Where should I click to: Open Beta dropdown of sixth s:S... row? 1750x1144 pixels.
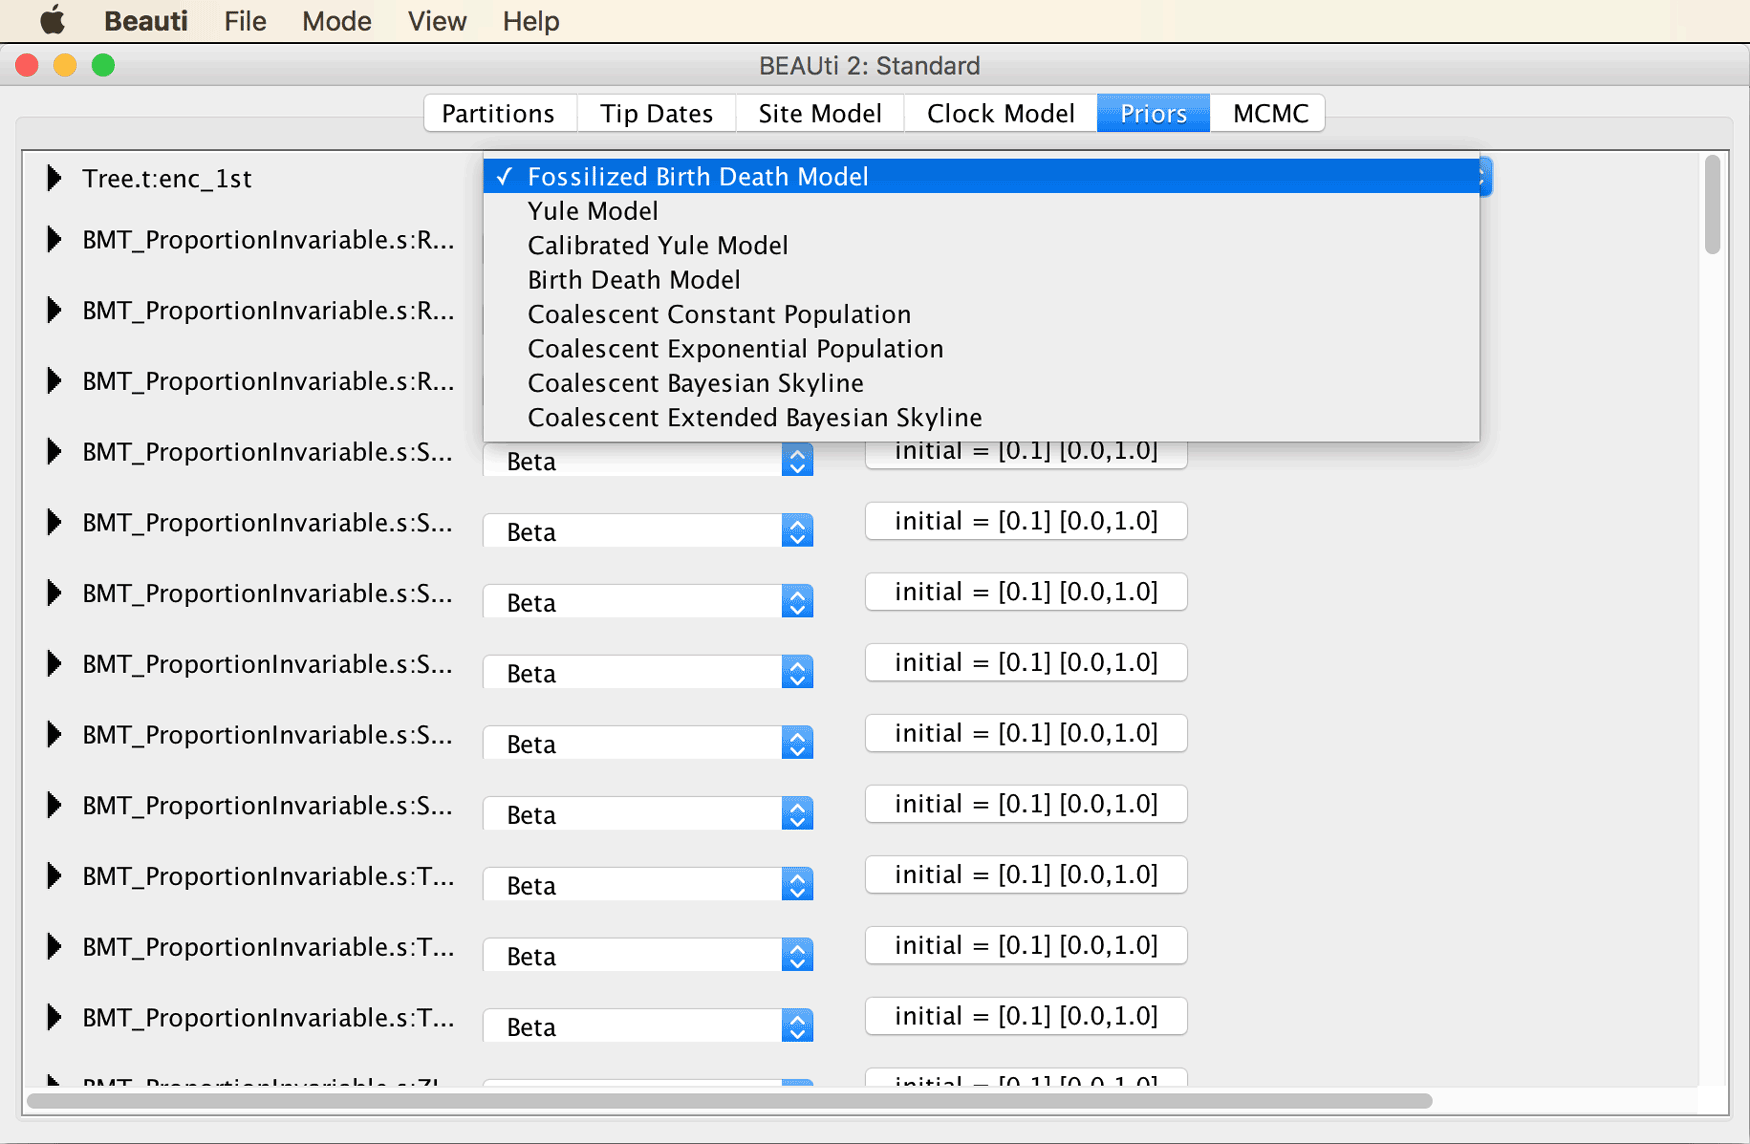coord(648,814)
